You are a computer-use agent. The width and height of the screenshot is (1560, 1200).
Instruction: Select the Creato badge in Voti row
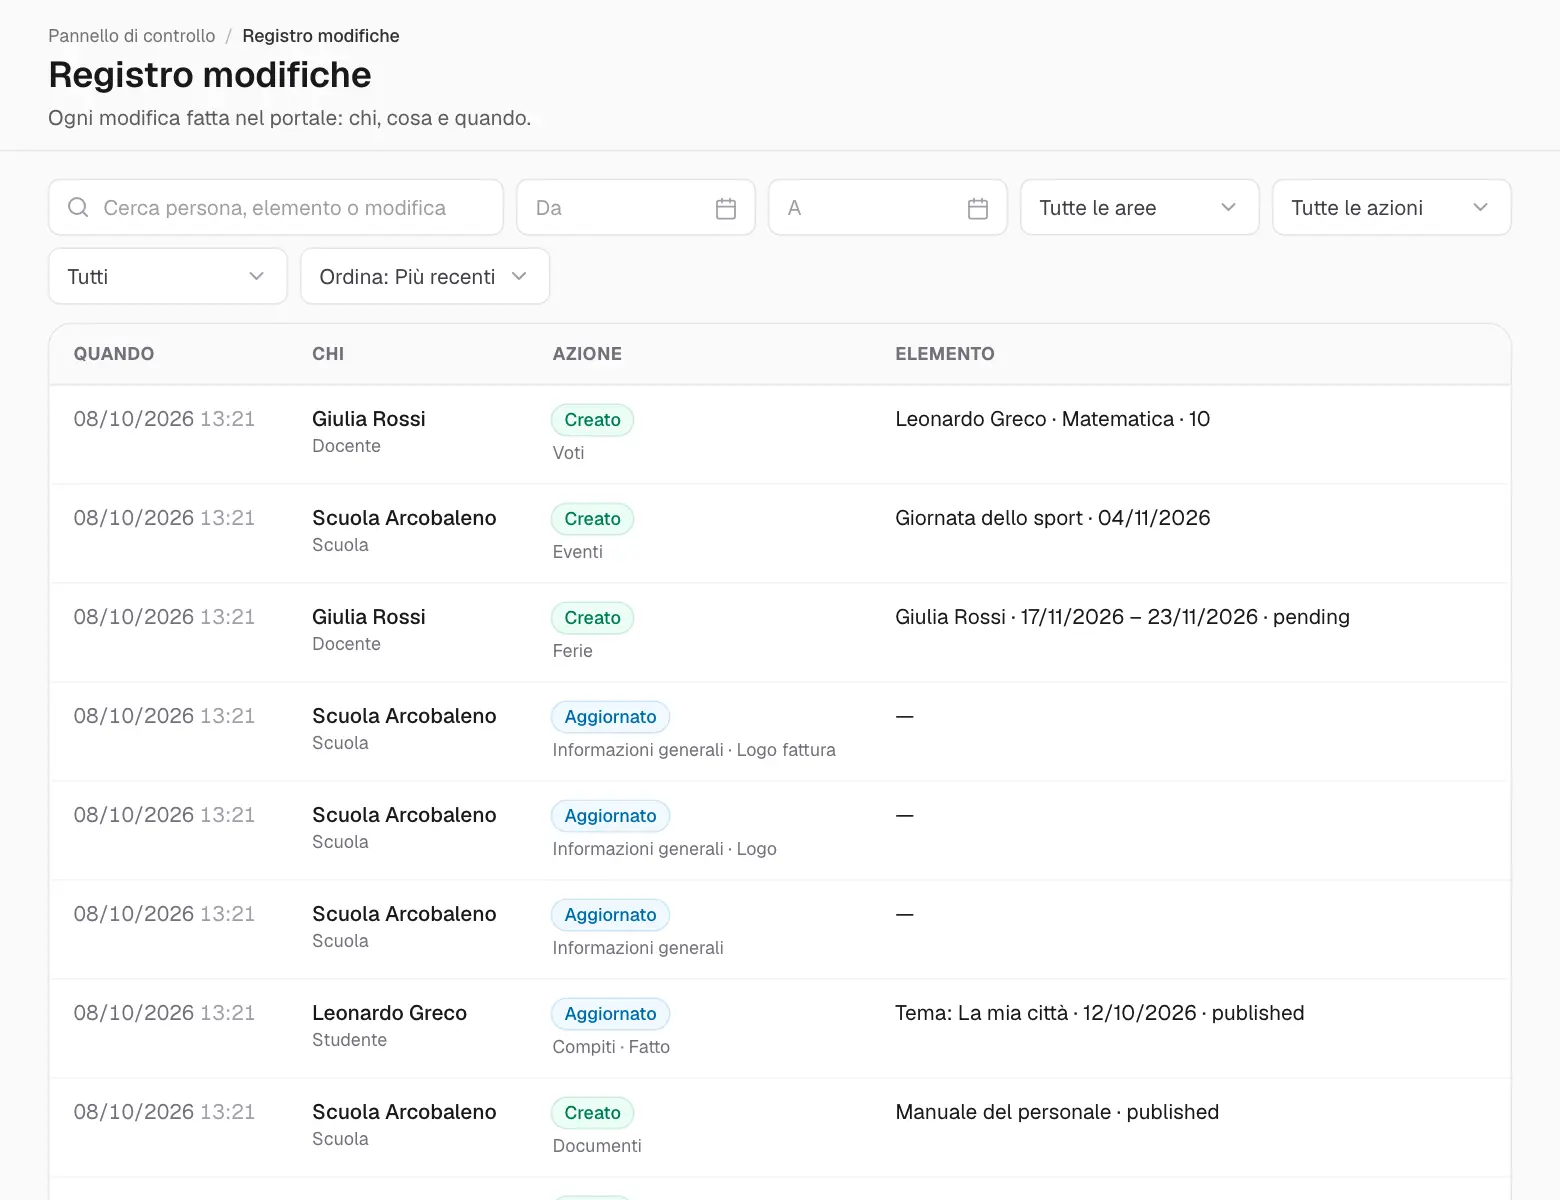click(x=592, y=420)
